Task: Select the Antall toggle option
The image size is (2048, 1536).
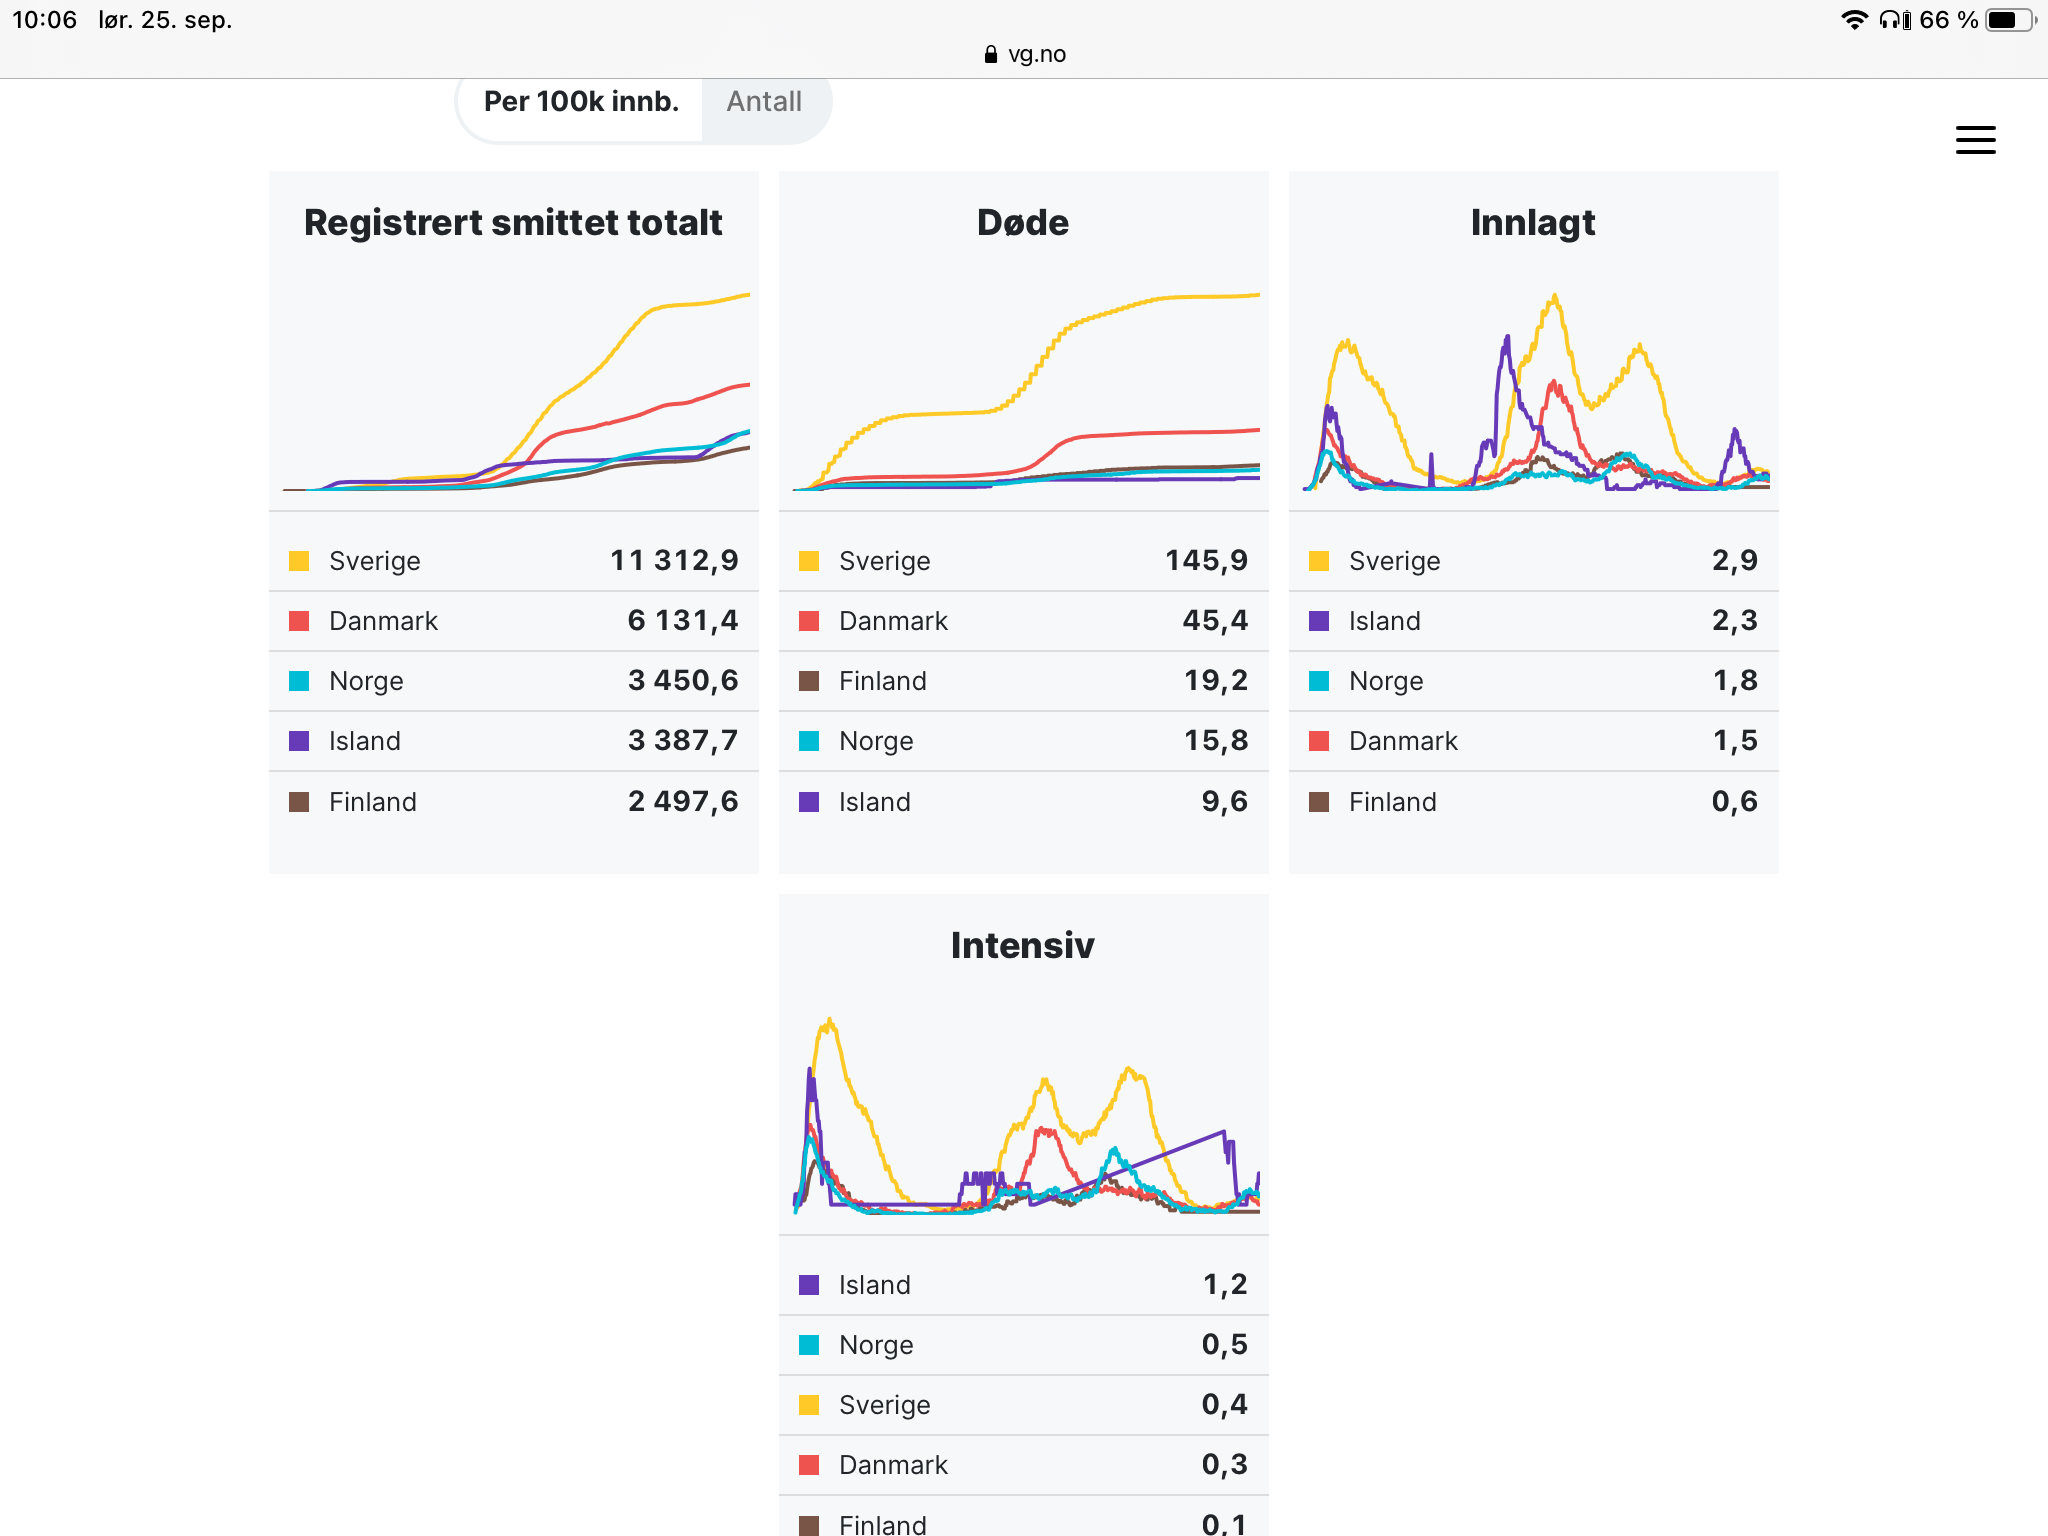Action: (x=764, y=102)
